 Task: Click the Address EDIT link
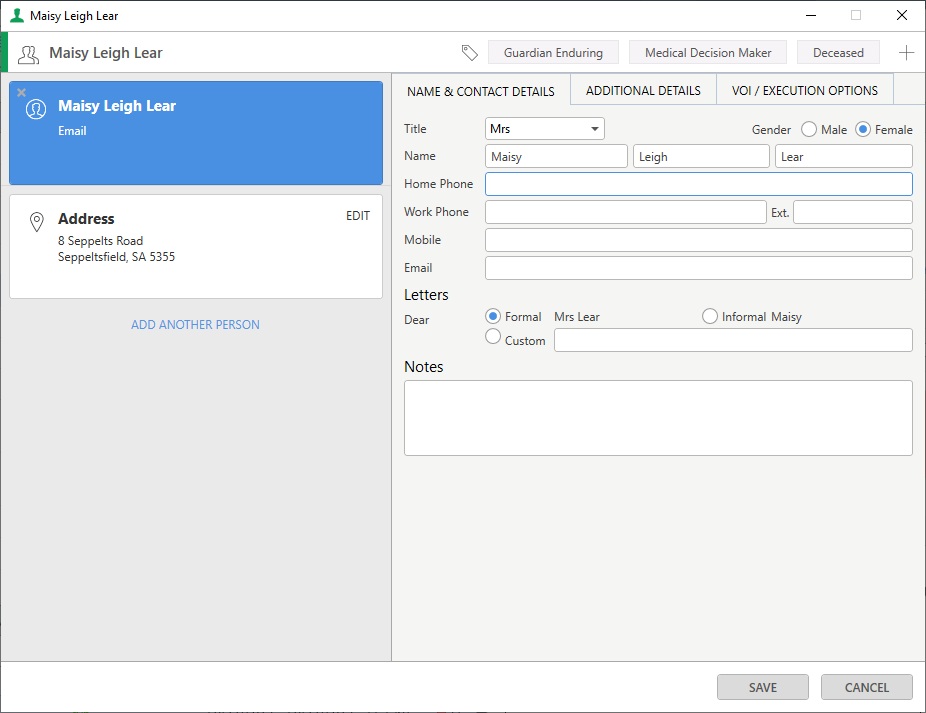tap(358, 216)
